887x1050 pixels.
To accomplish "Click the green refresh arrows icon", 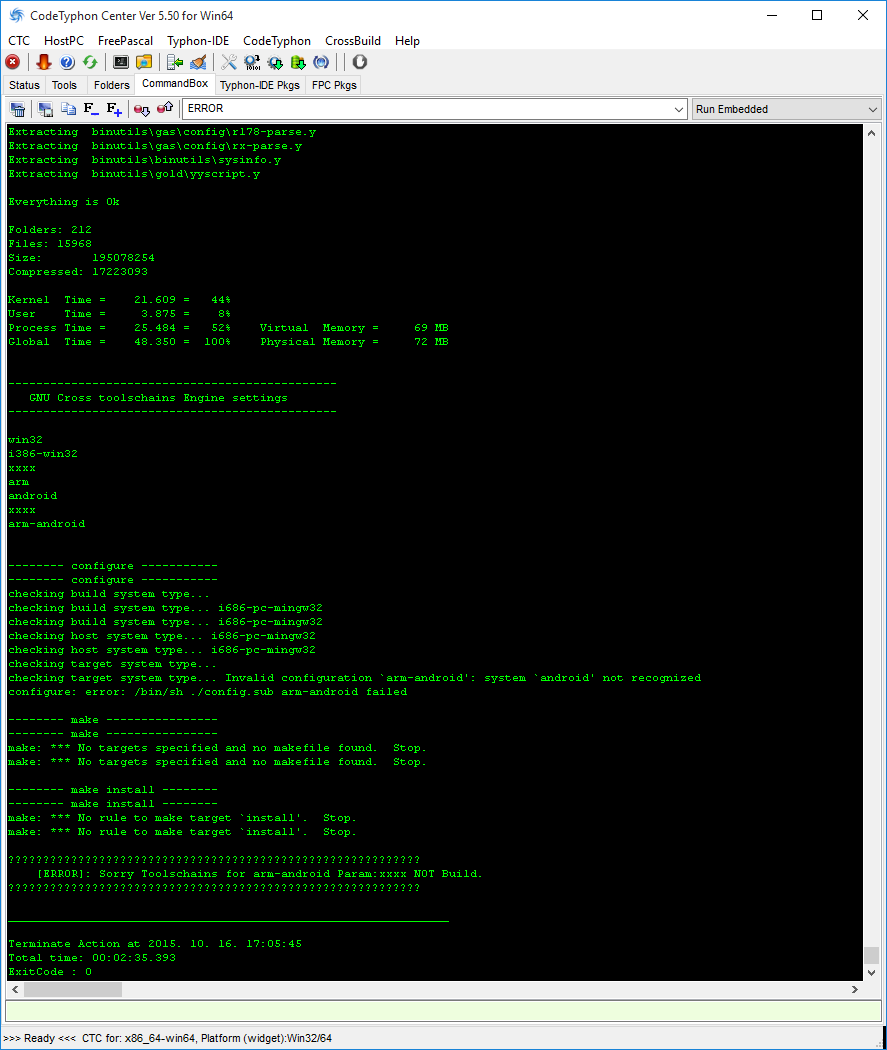I will [x=90, y=62].
